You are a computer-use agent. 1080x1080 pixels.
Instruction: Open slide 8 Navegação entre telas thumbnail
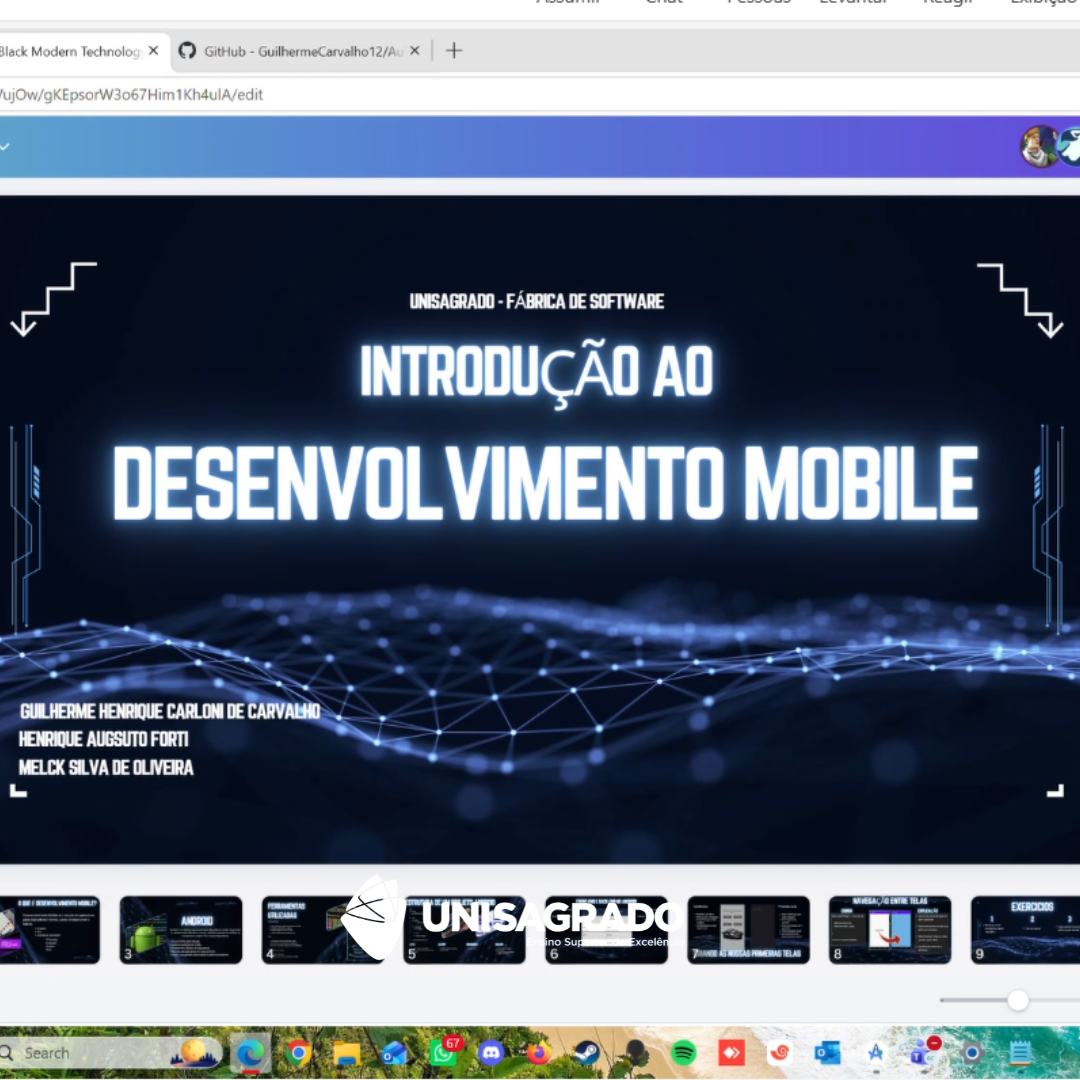click(x=890, y=930)
